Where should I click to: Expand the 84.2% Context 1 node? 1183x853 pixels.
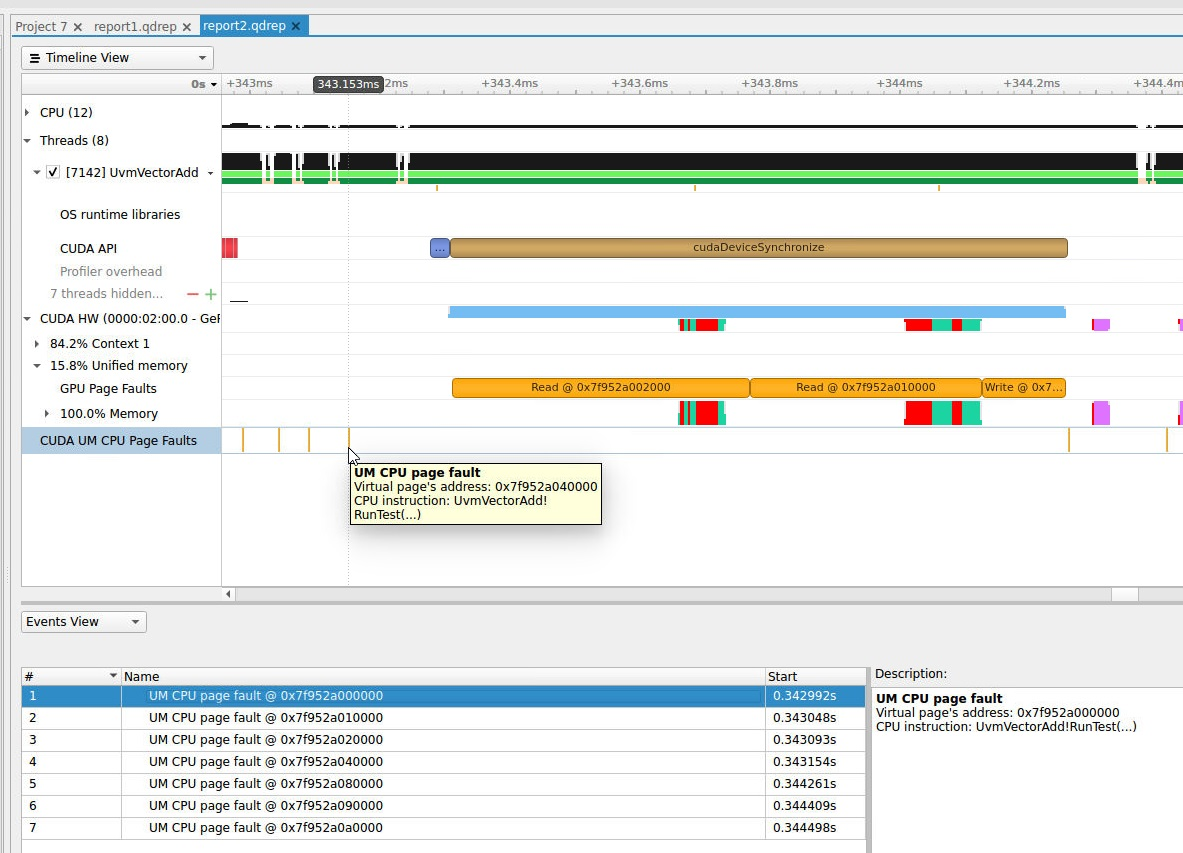(38, 342)
